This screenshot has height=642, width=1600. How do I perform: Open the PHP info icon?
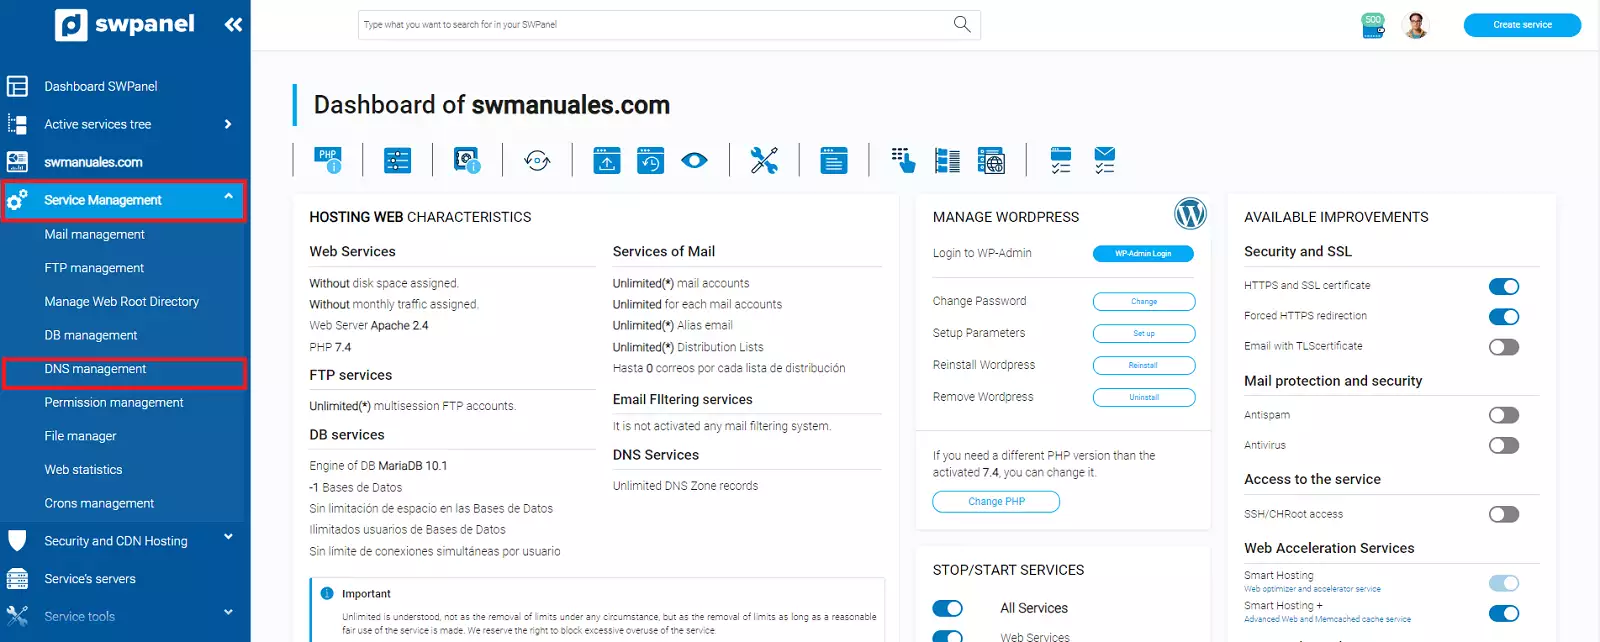point(328,160)
